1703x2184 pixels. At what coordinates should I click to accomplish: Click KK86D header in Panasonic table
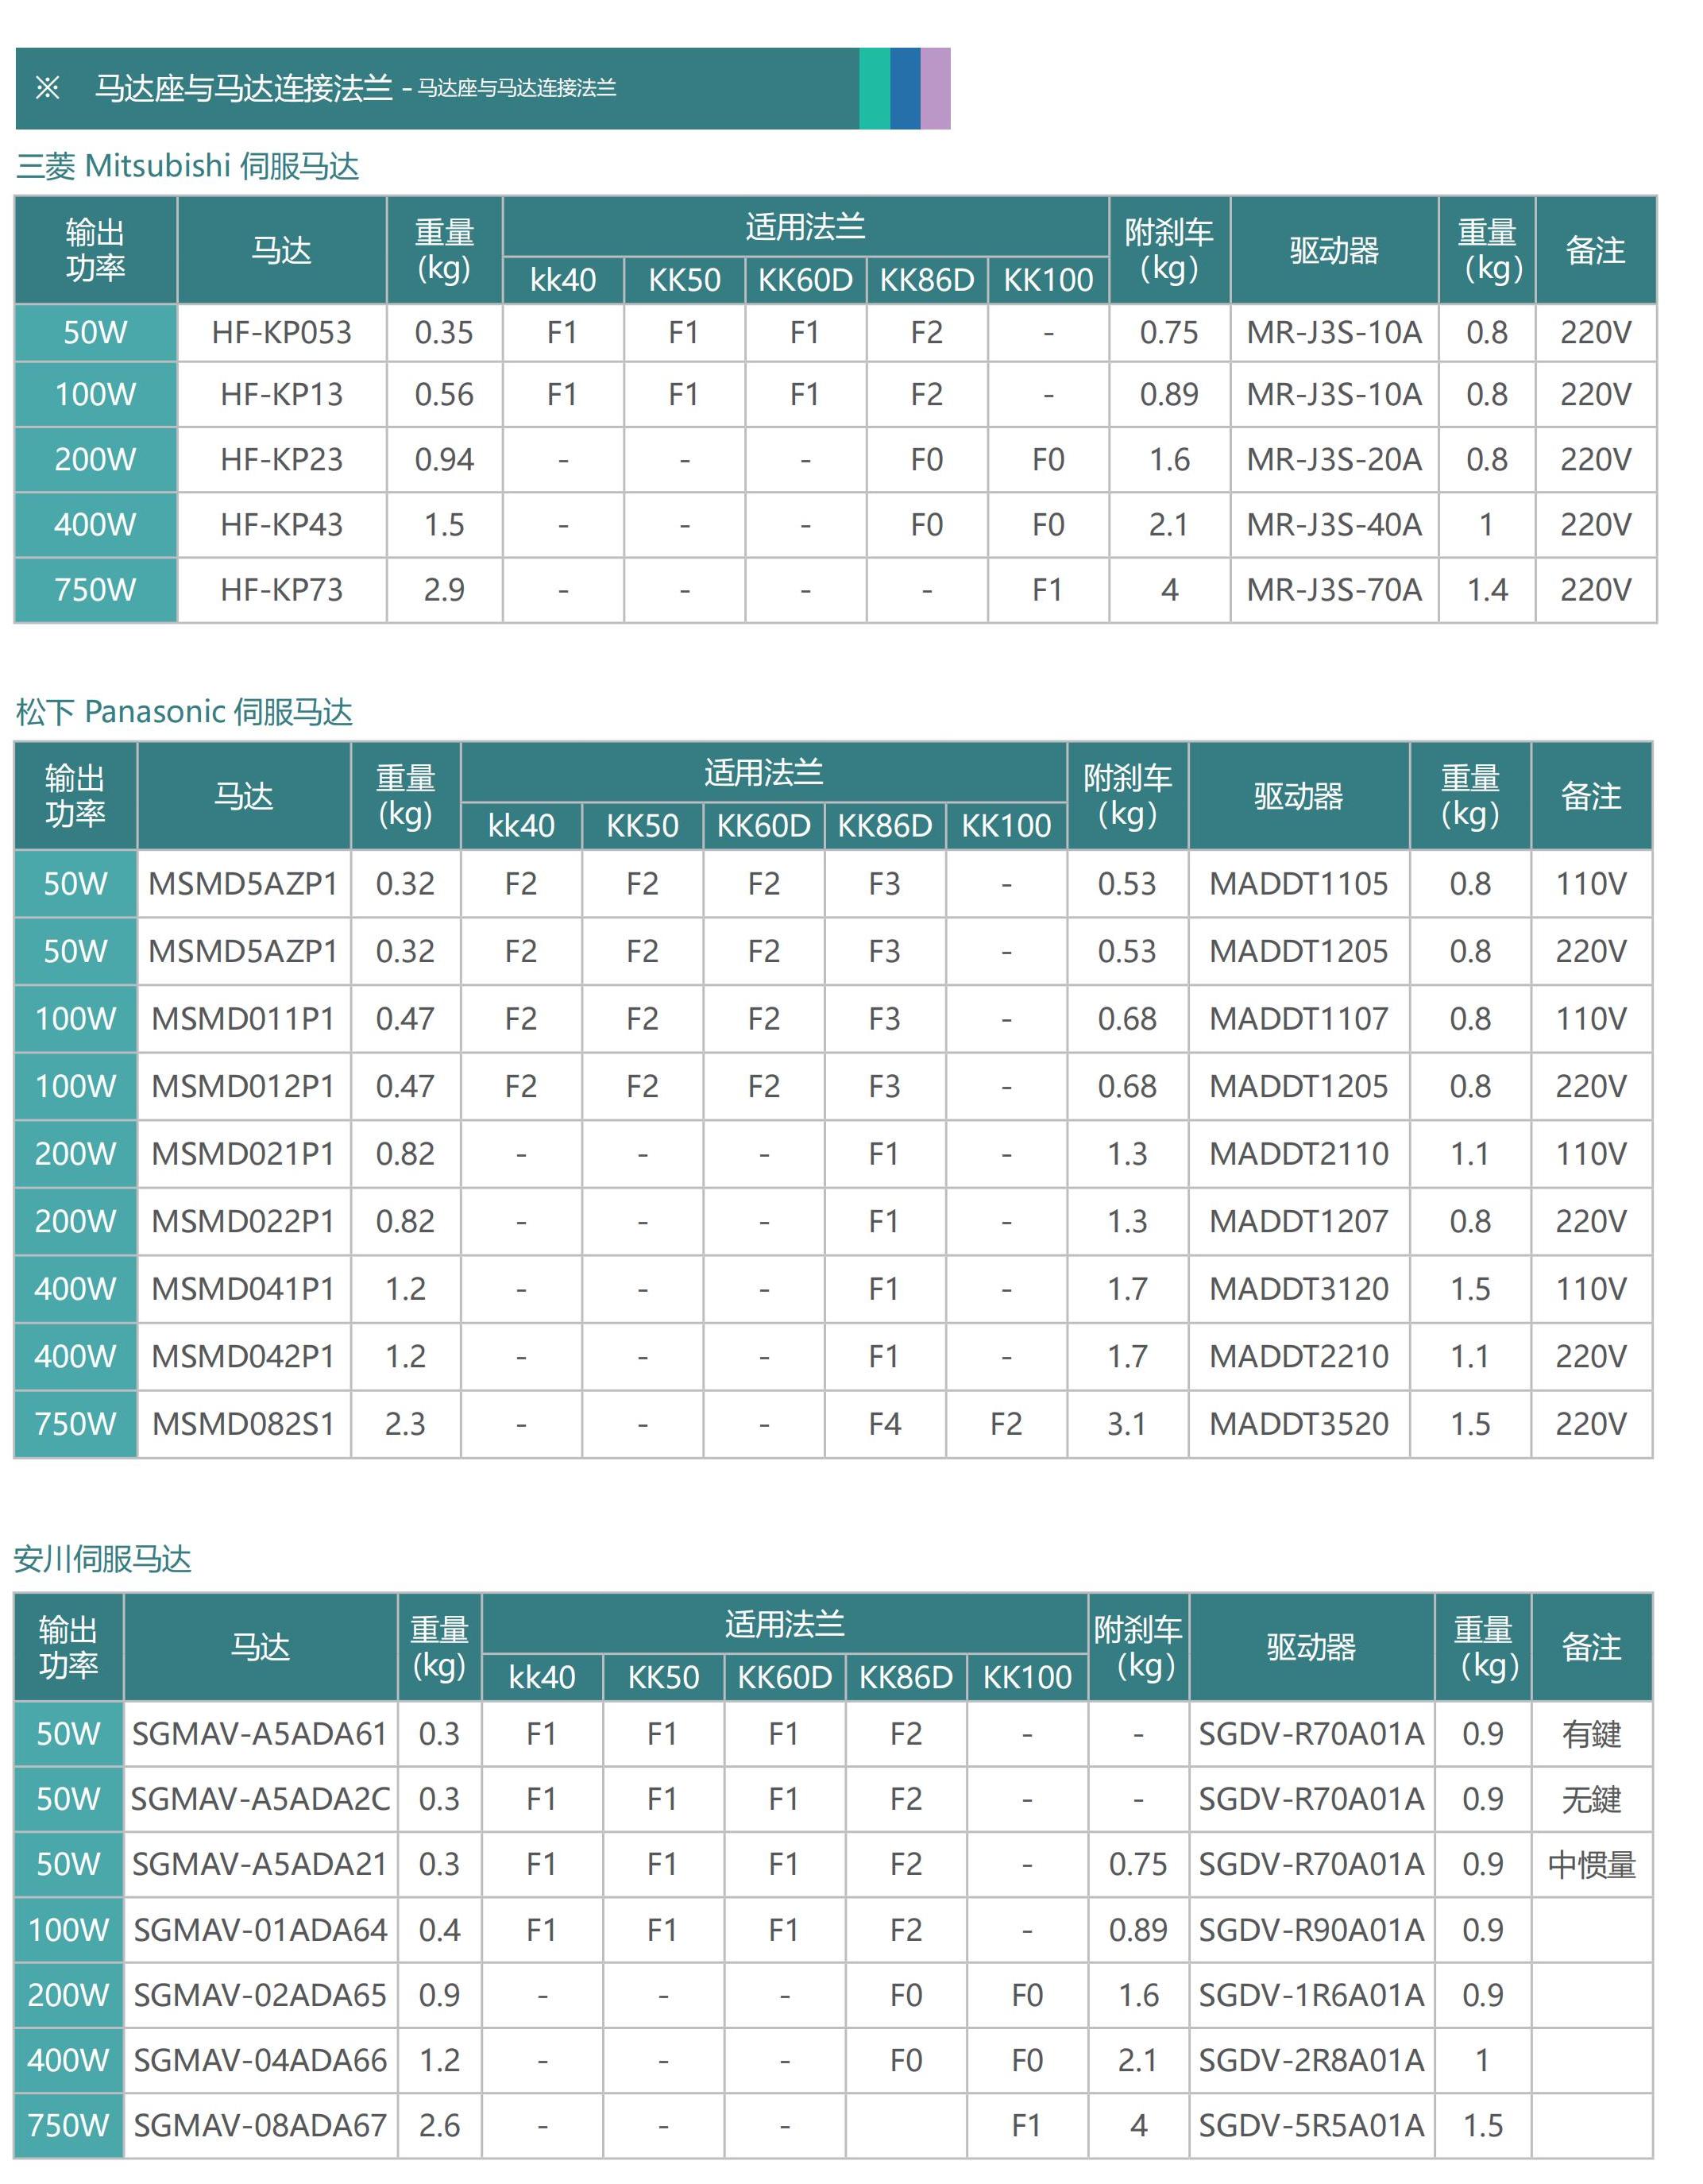(x=885, y=825)
